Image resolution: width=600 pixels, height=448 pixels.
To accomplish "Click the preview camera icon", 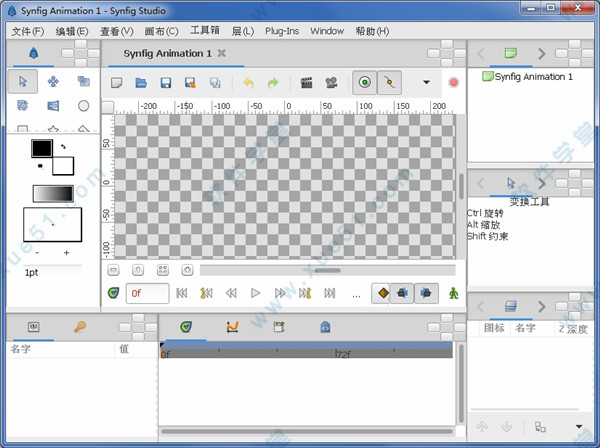I will coord(331,83).
